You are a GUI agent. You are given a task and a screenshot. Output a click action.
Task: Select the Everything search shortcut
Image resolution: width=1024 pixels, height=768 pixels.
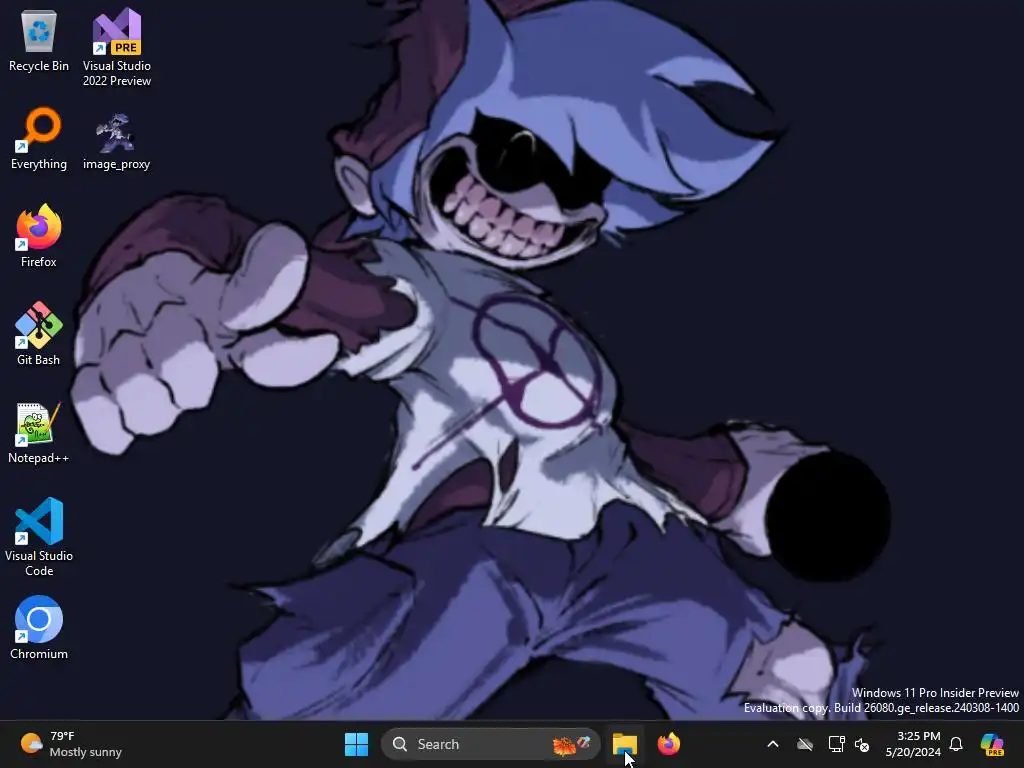point(39,140)
